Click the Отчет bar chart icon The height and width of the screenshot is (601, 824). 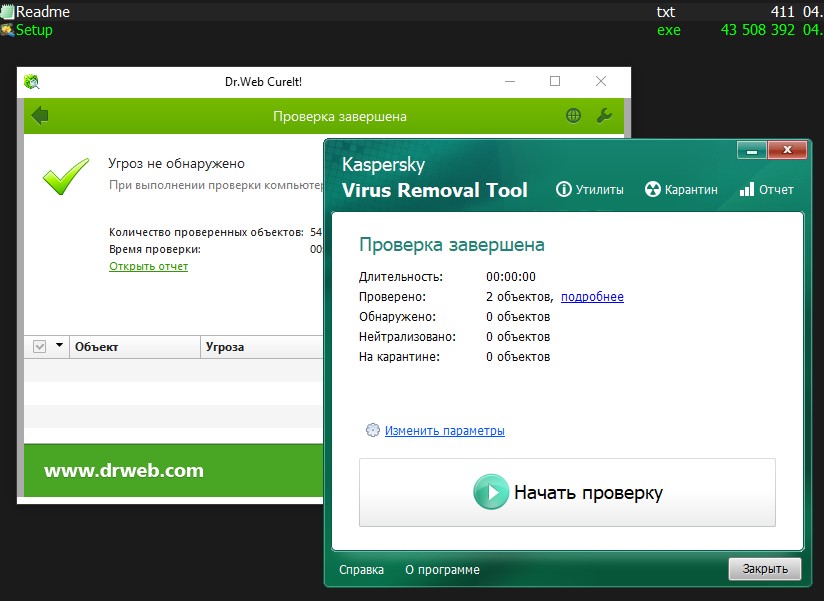coord(747,189)
